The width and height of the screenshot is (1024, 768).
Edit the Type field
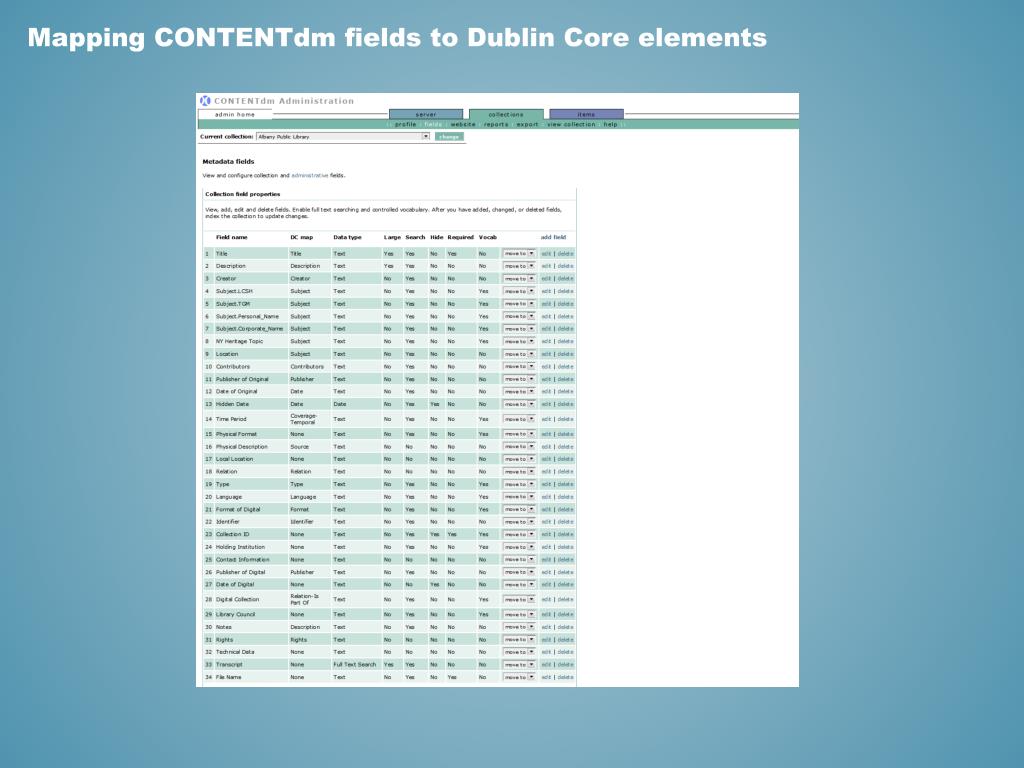pos(546,485)
